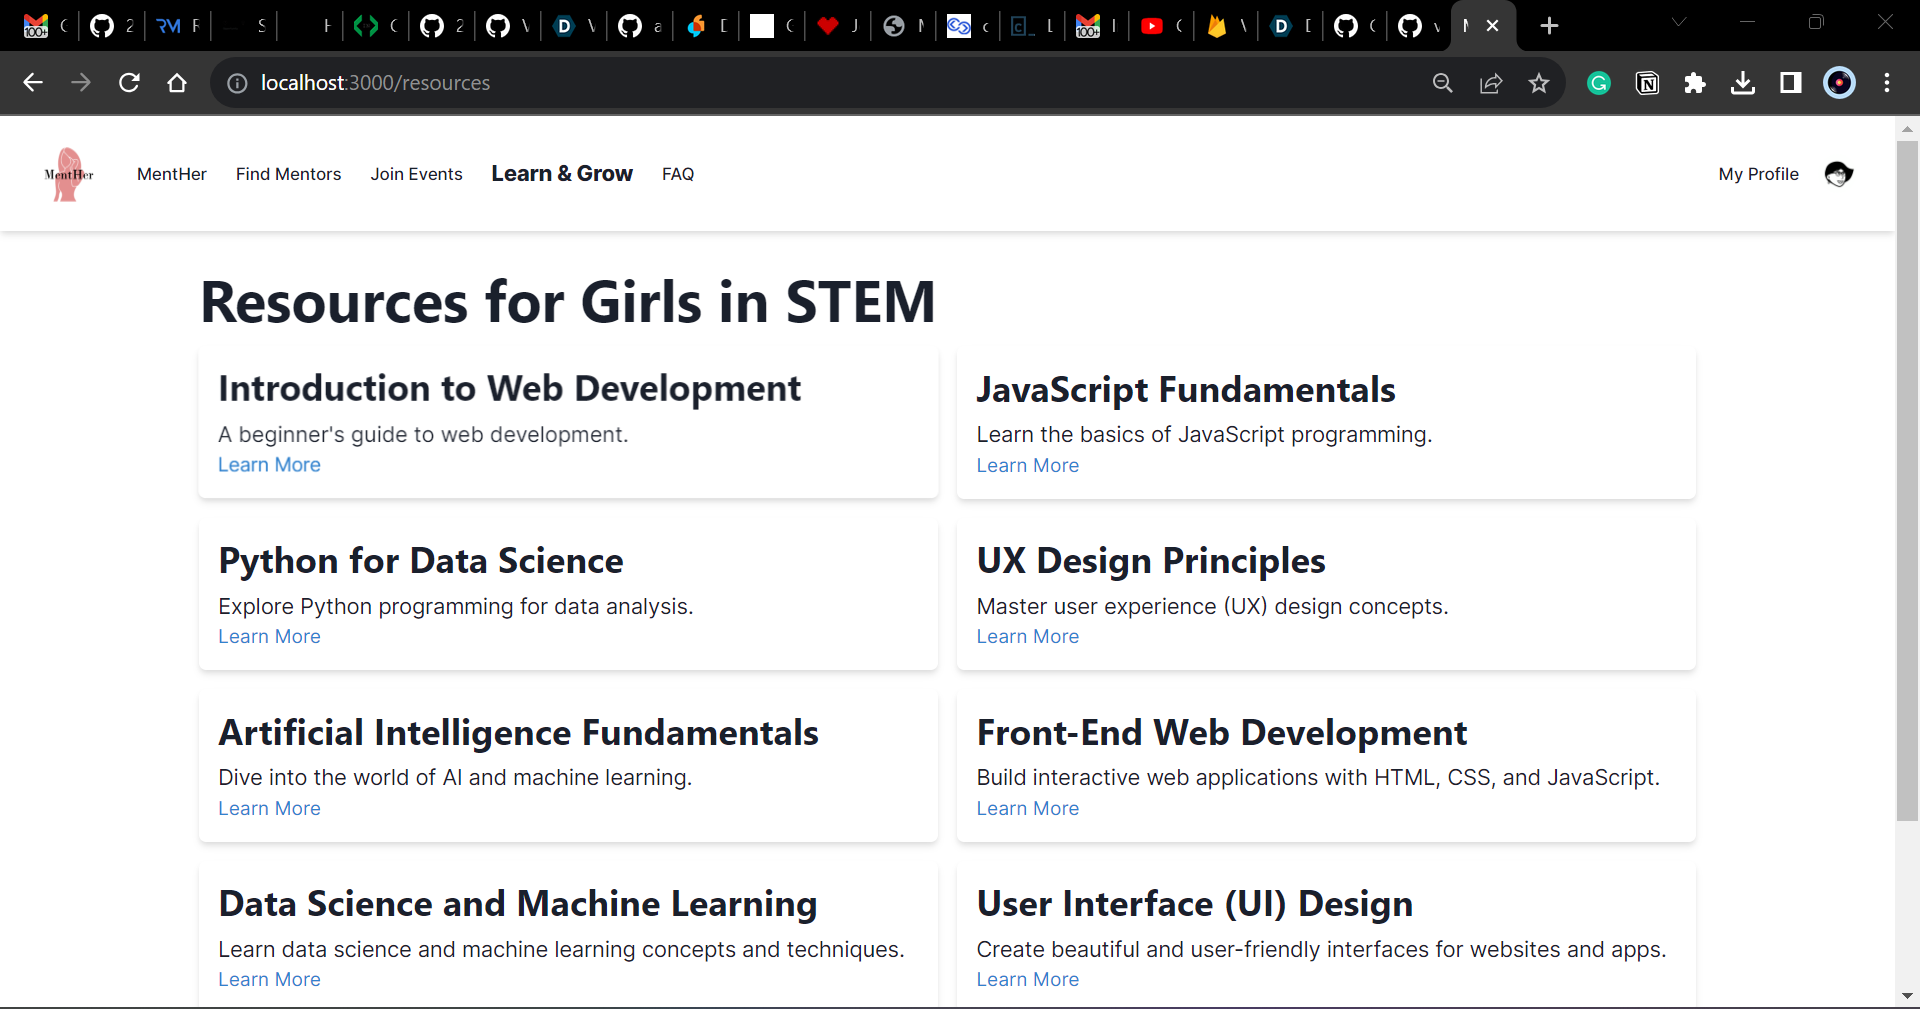Image resolution: width=1920 pixels, height=1009 pixels.
Task: Click Learn More under User Interface (UI) Design
Action: tap(1028, 980)
